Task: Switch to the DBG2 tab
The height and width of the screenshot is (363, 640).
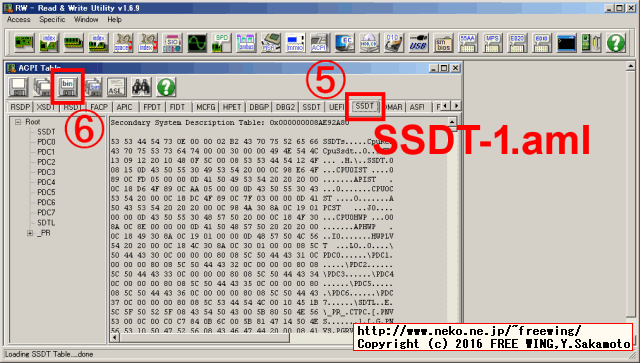Action: (x=285, y=107)
